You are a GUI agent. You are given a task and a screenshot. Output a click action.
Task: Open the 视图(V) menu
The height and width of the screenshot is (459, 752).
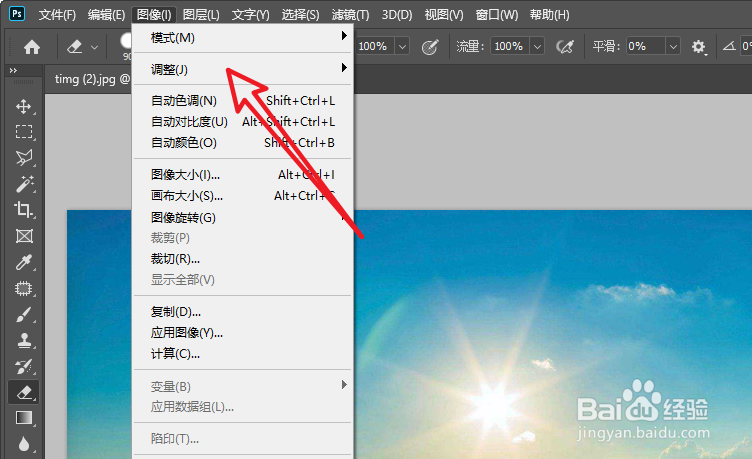[444, 15]
